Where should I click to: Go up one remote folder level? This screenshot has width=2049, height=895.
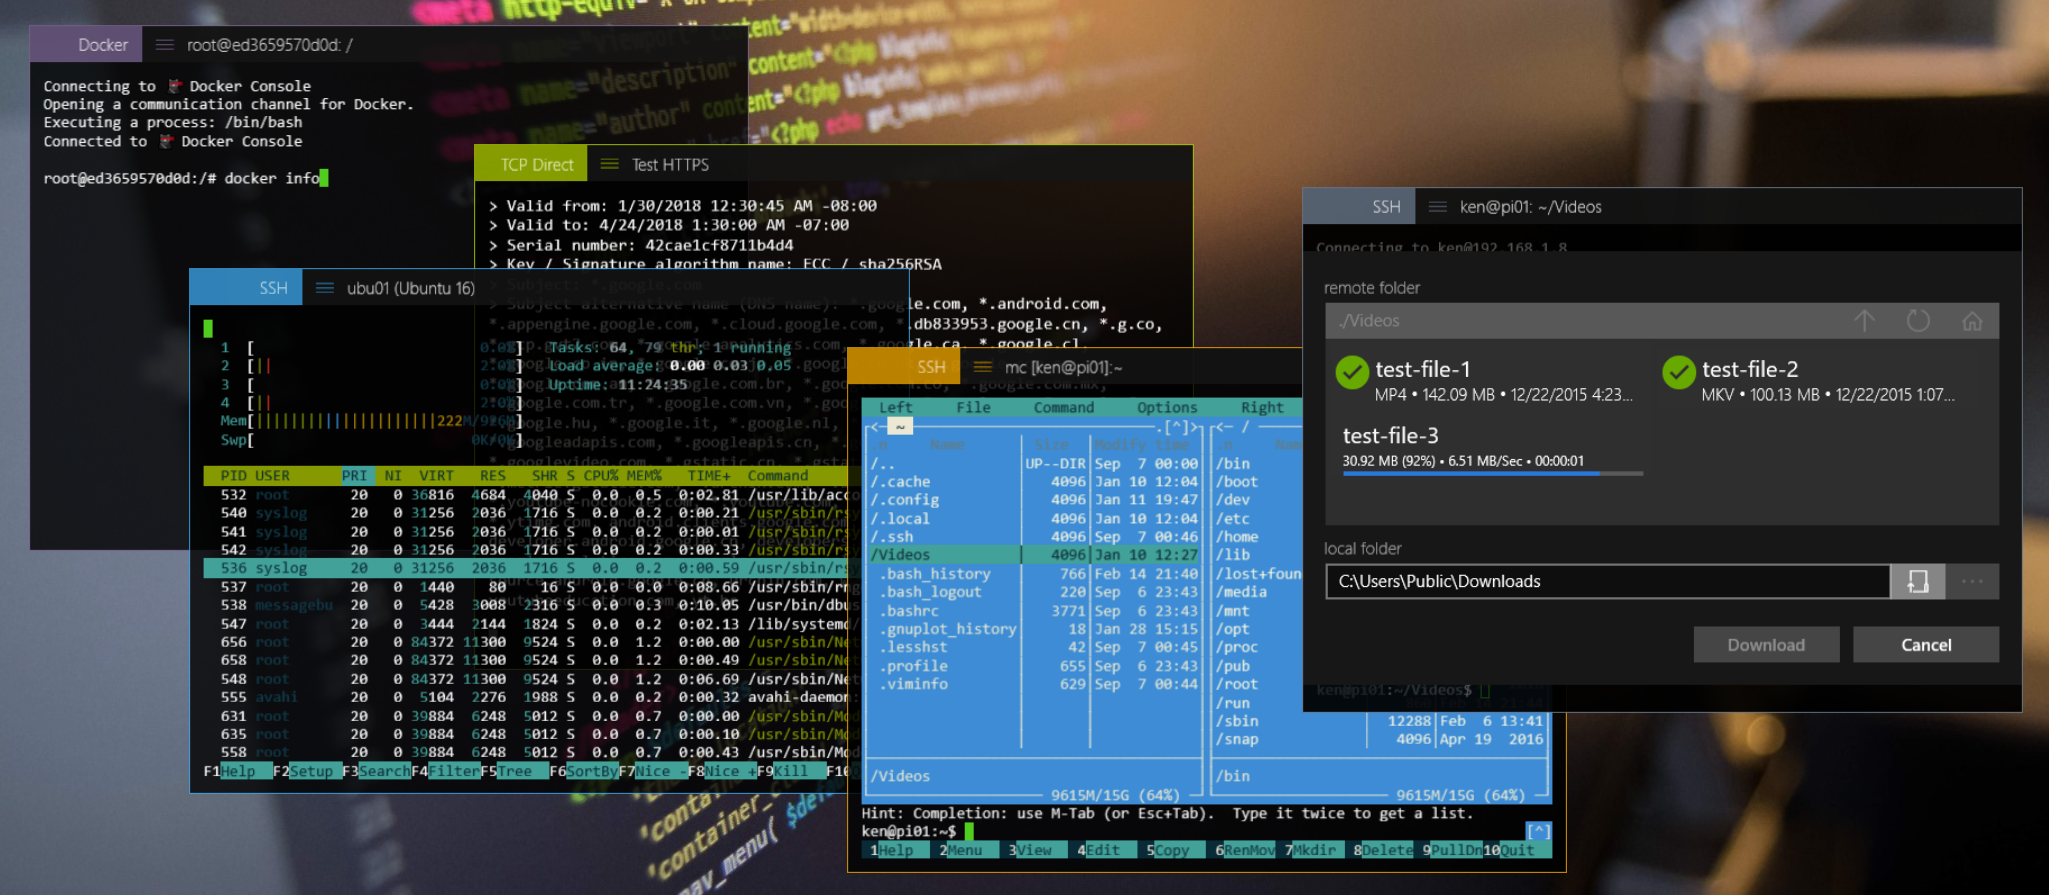pyautogui.click(x=1864, y=321)
